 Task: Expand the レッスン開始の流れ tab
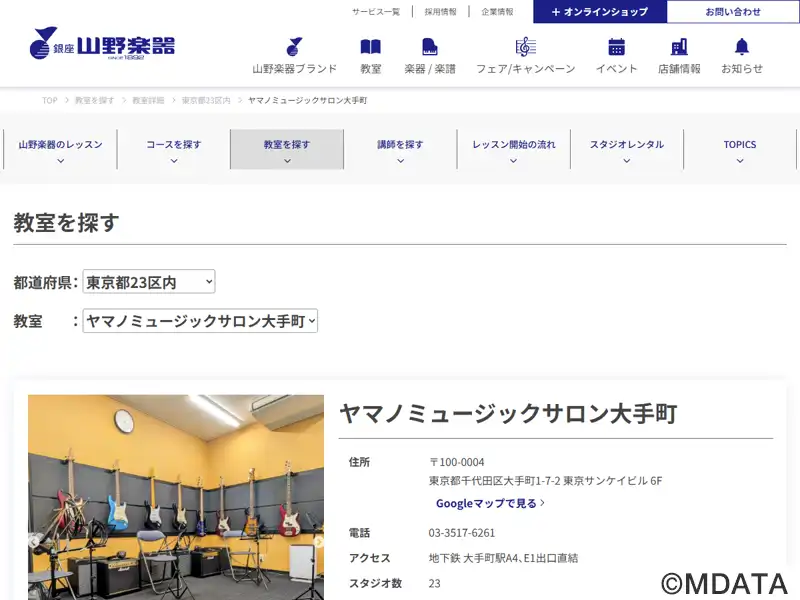point(514,149)
